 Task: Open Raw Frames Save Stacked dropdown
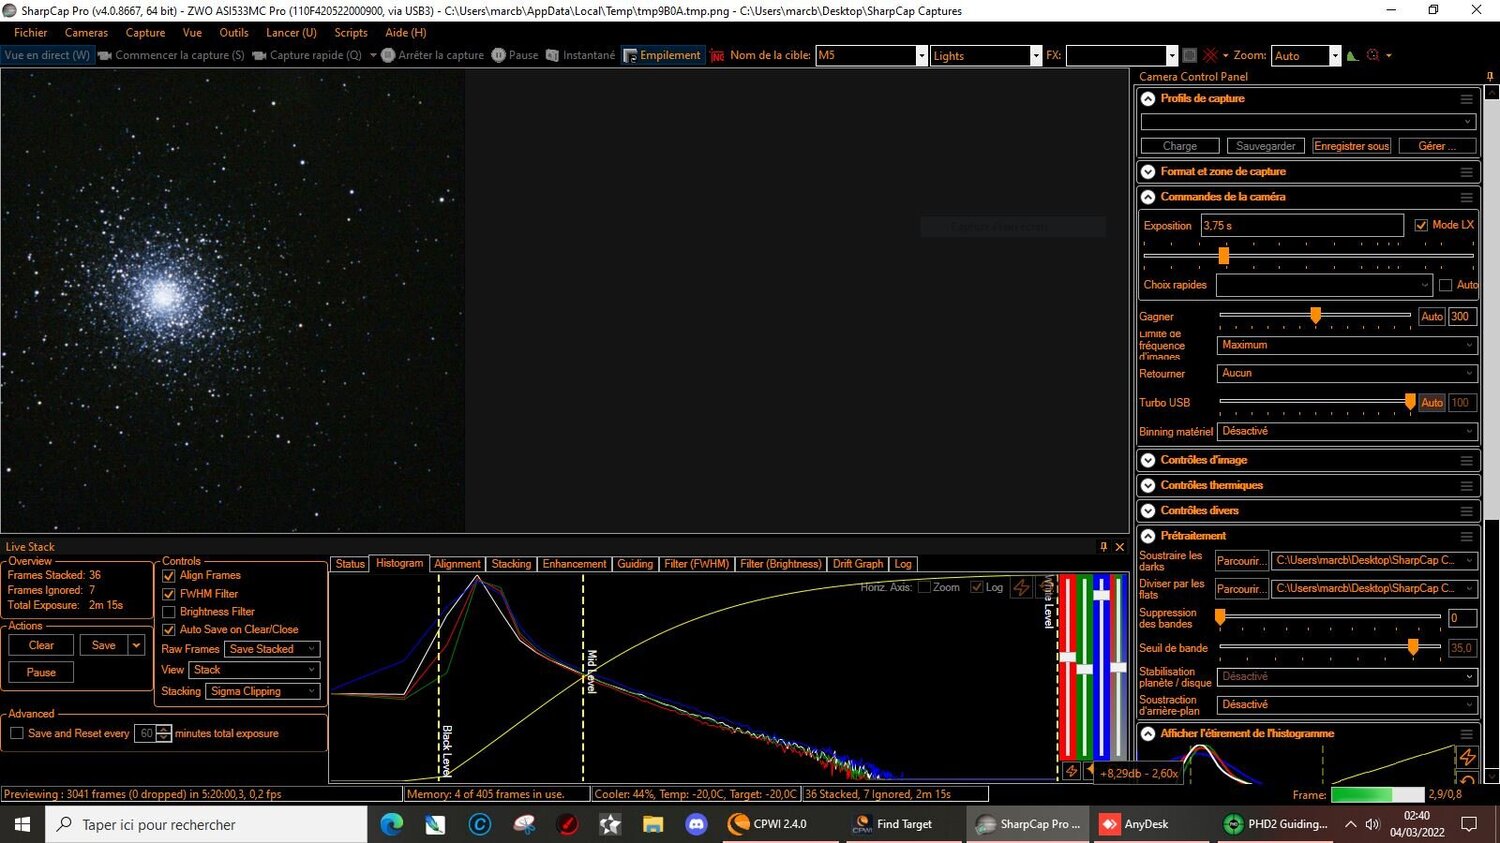pyautogui.click(x=272, y=649)
